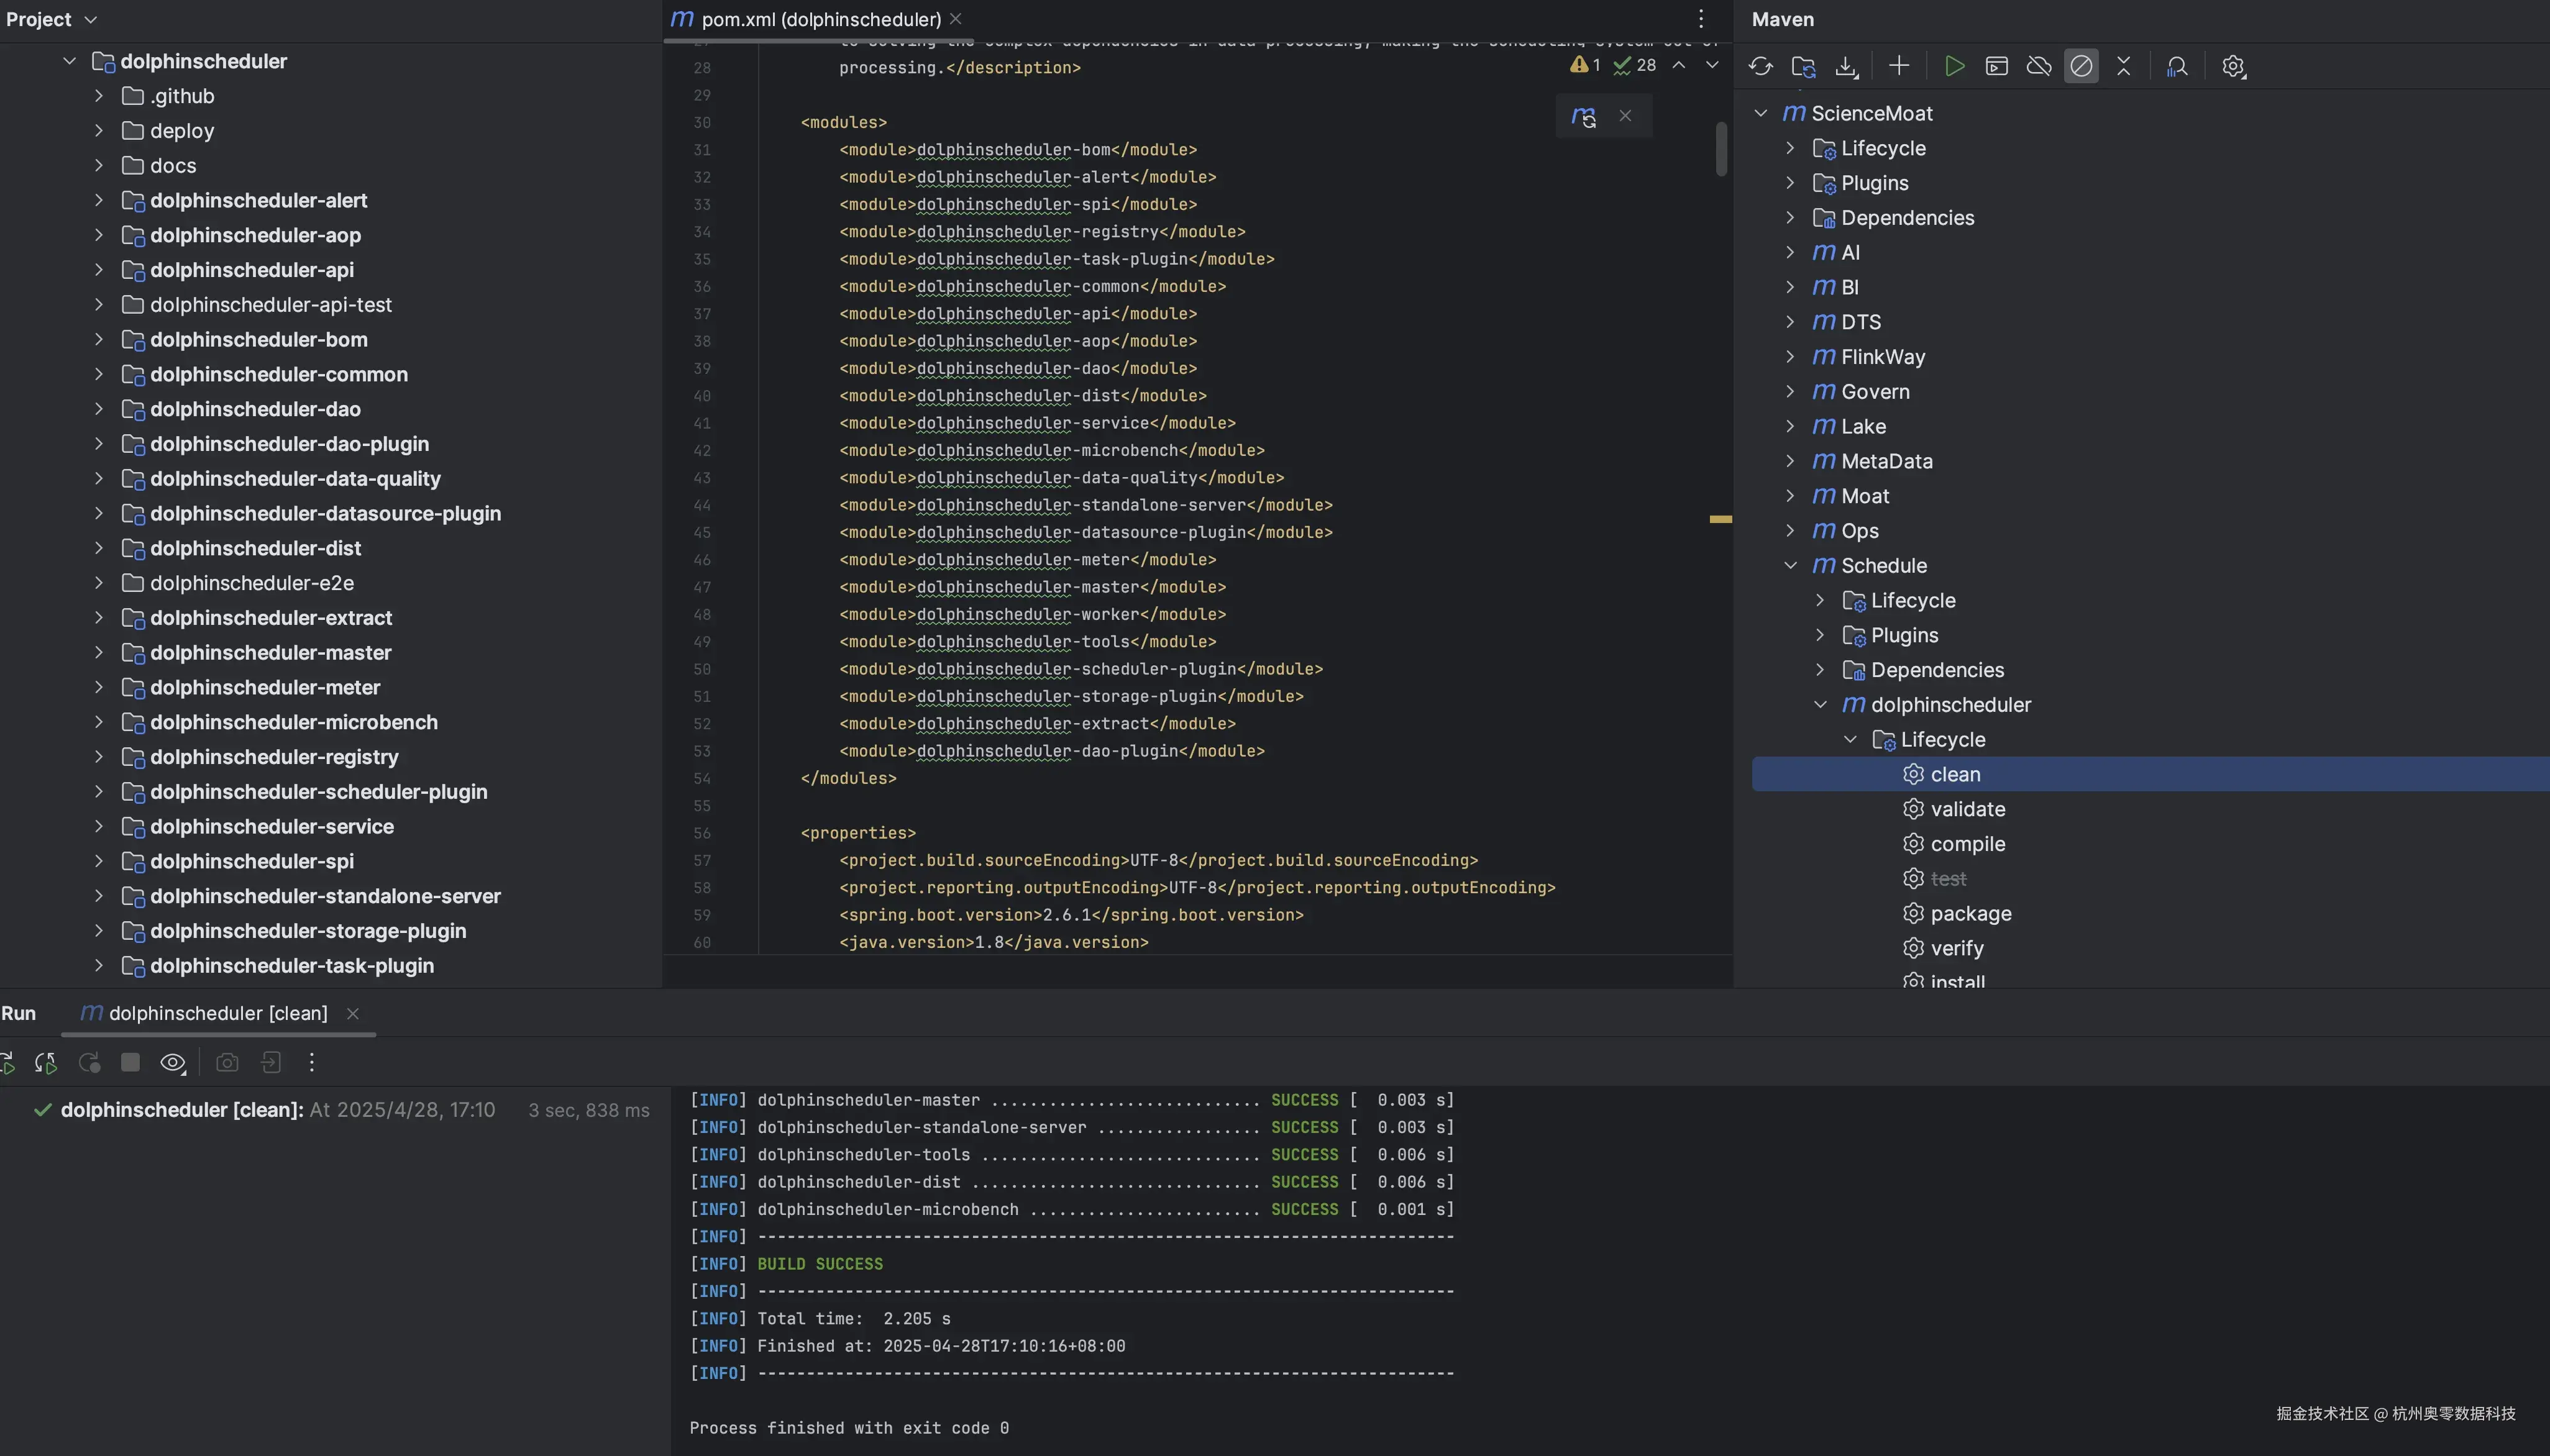Viewport: 2550px width, 1456px height.
Task: Click the compile lifecycle goal
Action: point(1967,844)
